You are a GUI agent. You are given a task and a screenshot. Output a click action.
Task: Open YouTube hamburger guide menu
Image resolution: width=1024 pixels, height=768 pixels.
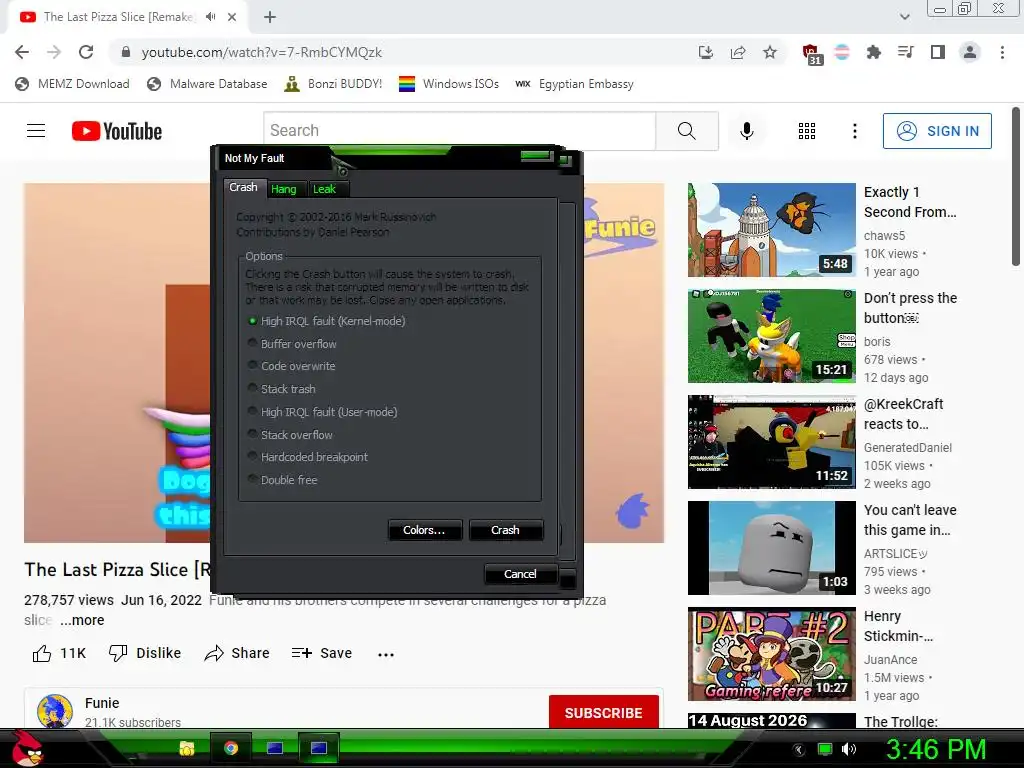tap(36, 131)
